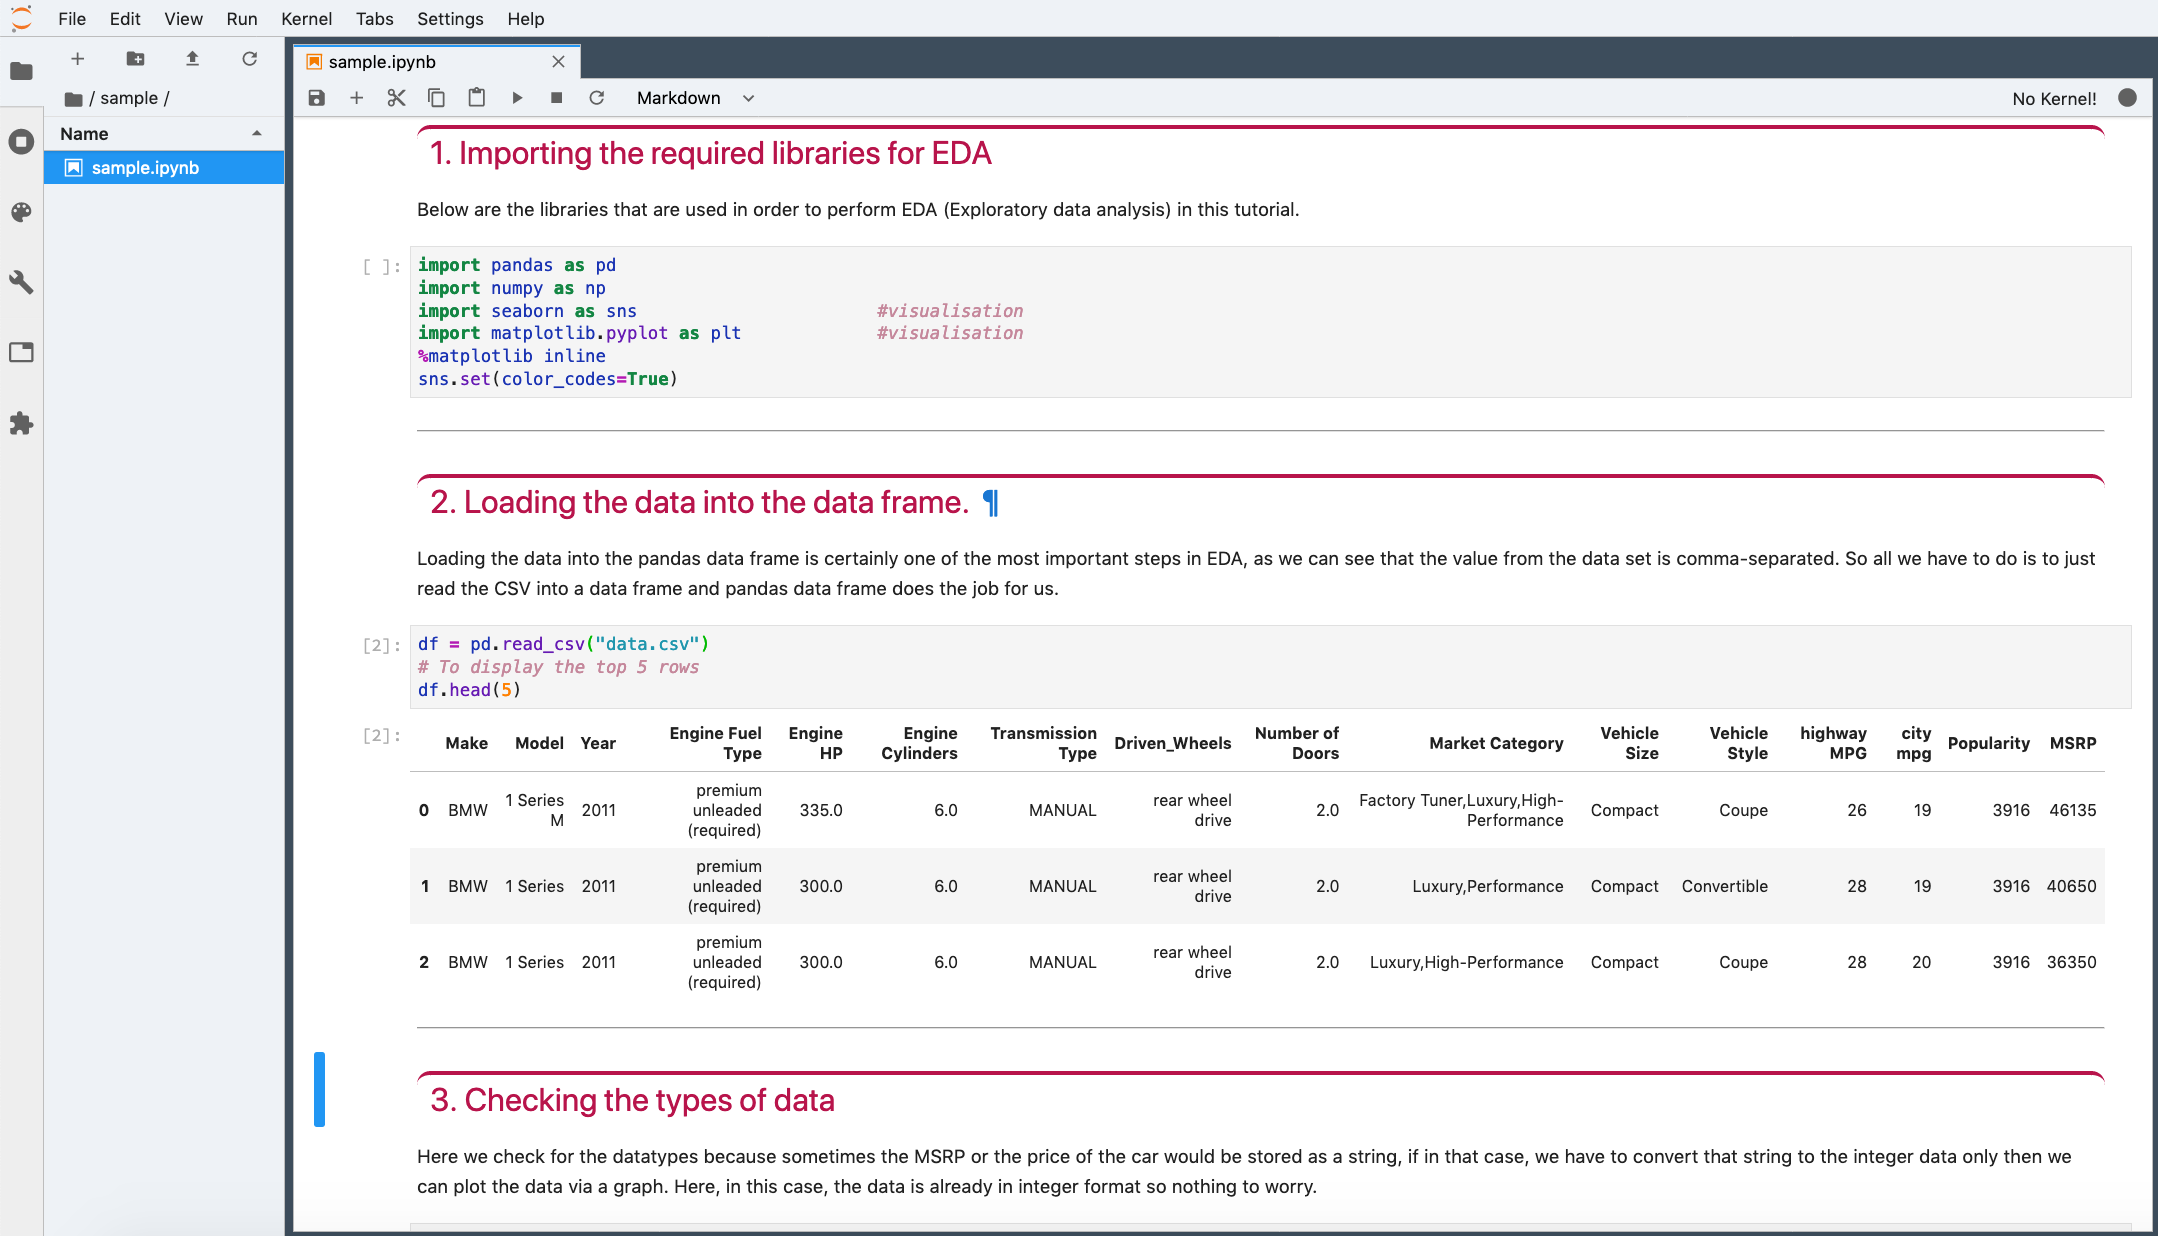
Task: Restart the kernel from the toolbar
Action: tap(597, 98)
